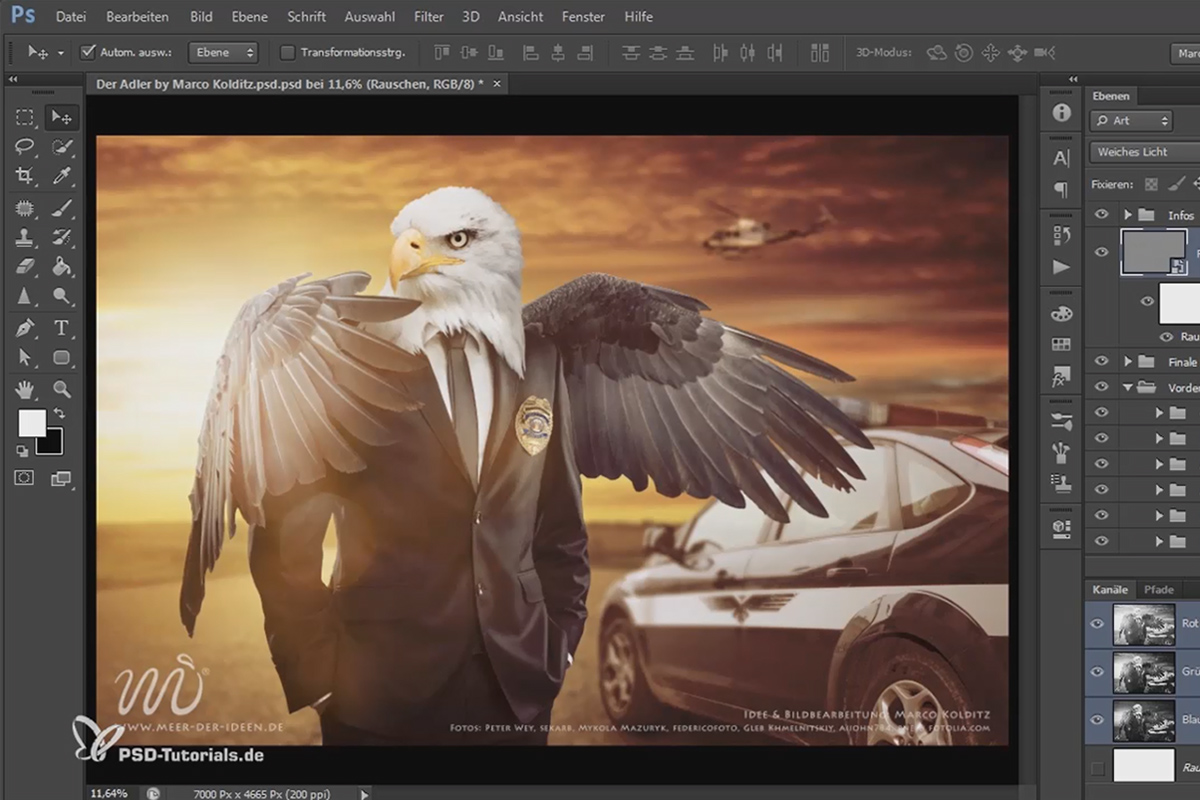Choose the Type tool
This screenshot has width=1200, height=800.
[x=61, y=327]
